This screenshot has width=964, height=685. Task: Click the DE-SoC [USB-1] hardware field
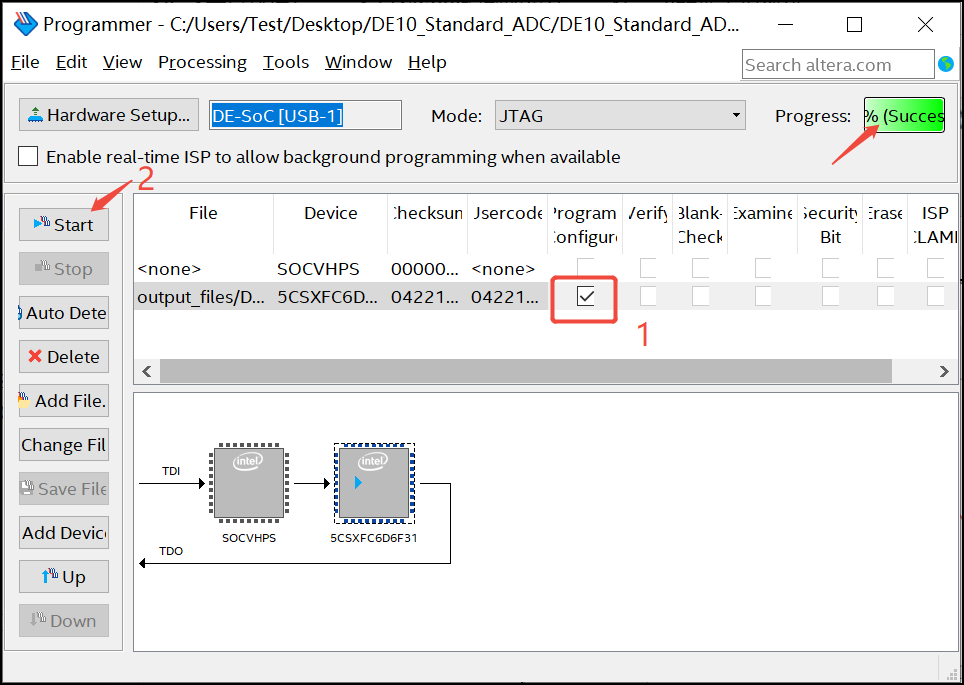(x=306, y=115)
